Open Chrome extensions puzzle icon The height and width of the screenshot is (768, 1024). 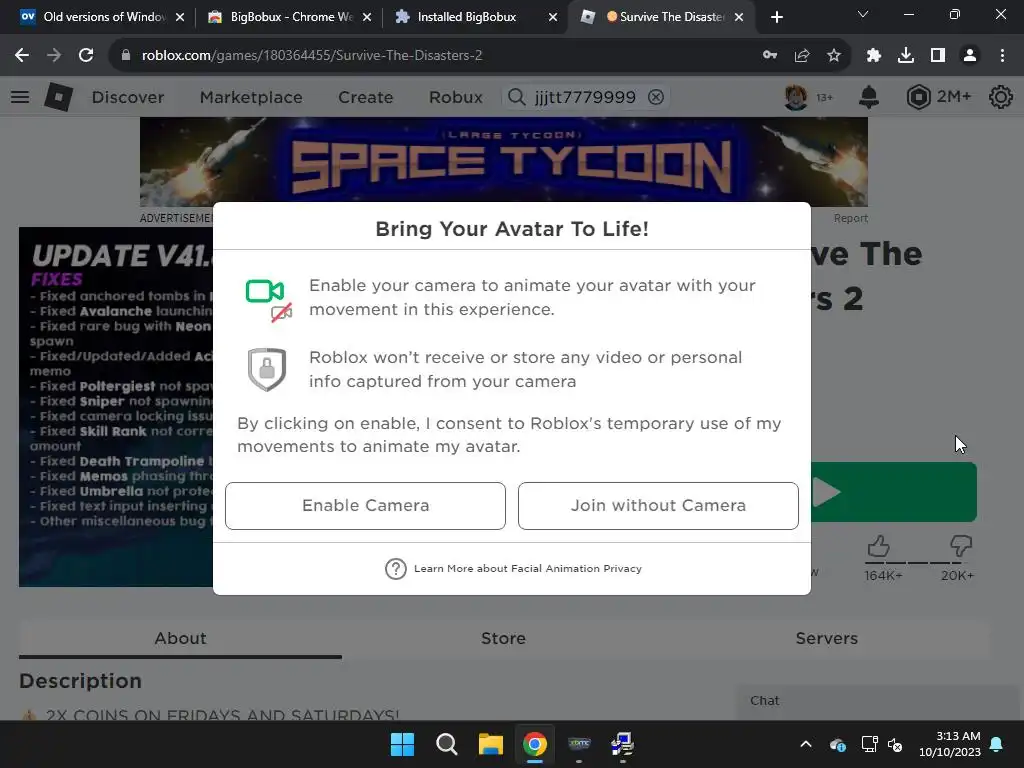874,56
